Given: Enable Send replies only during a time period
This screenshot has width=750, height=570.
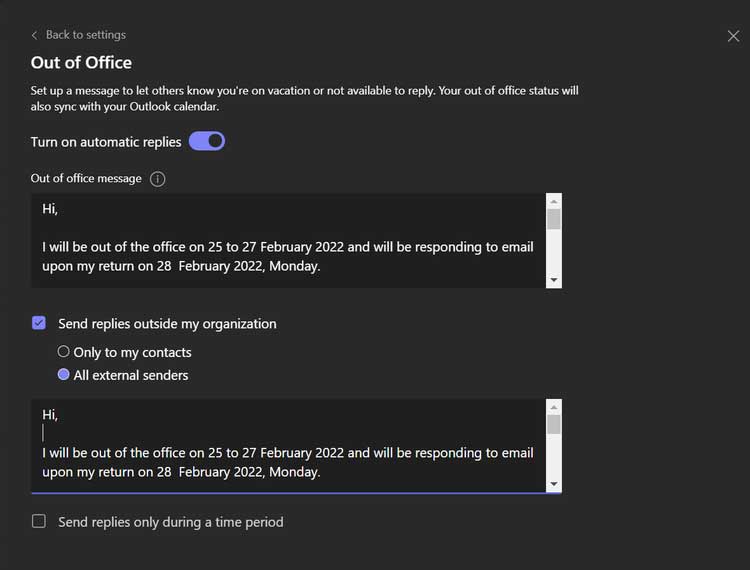Looking at the screenshot, I should 39,521.
